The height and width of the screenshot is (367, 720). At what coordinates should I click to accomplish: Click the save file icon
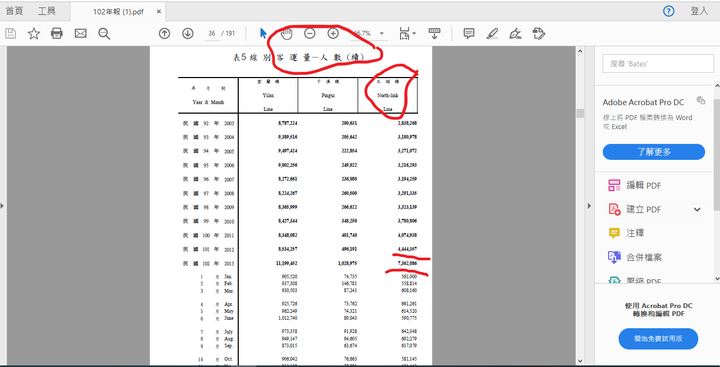pos(11,34)
